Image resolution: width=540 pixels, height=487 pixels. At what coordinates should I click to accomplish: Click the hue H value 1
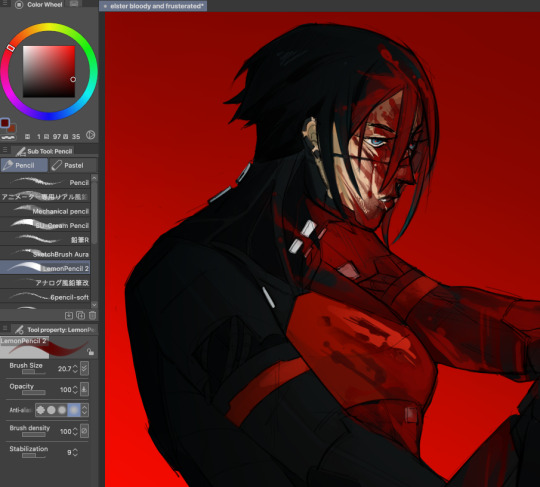(39, 137)
